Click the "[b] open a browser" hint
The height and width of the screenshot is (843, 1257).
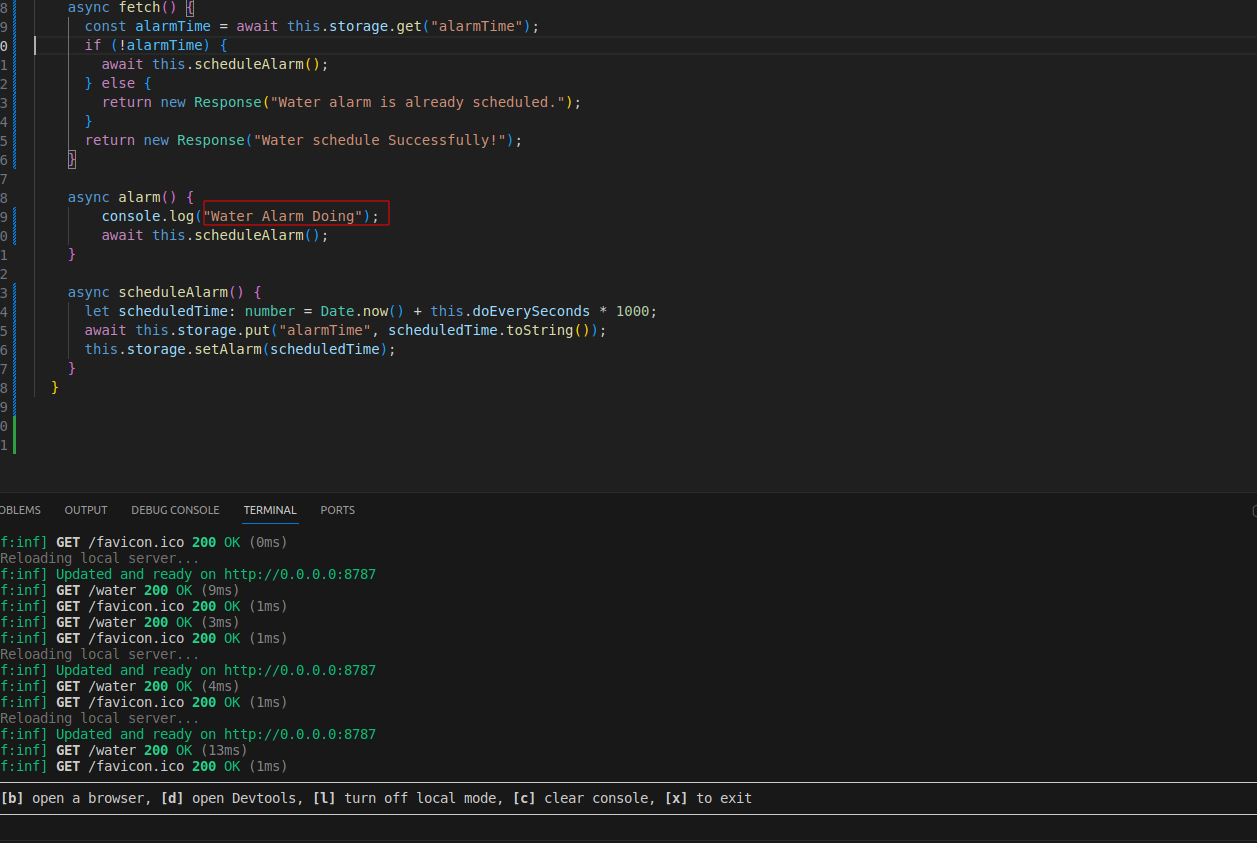(74, 798)
